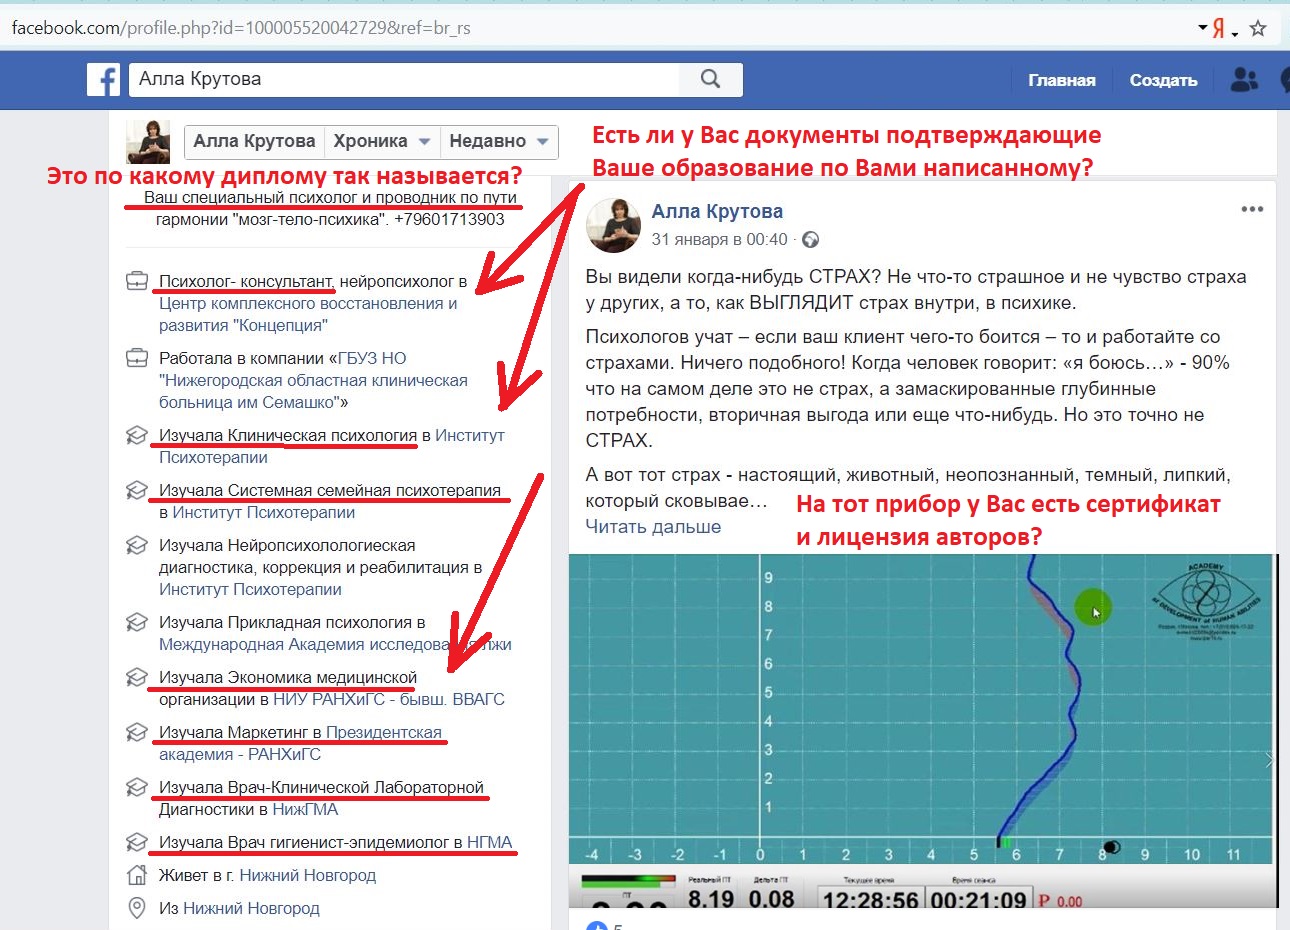Click the search magnifier button
This screenshot has width=1290, height=930.
pos(710,79)
